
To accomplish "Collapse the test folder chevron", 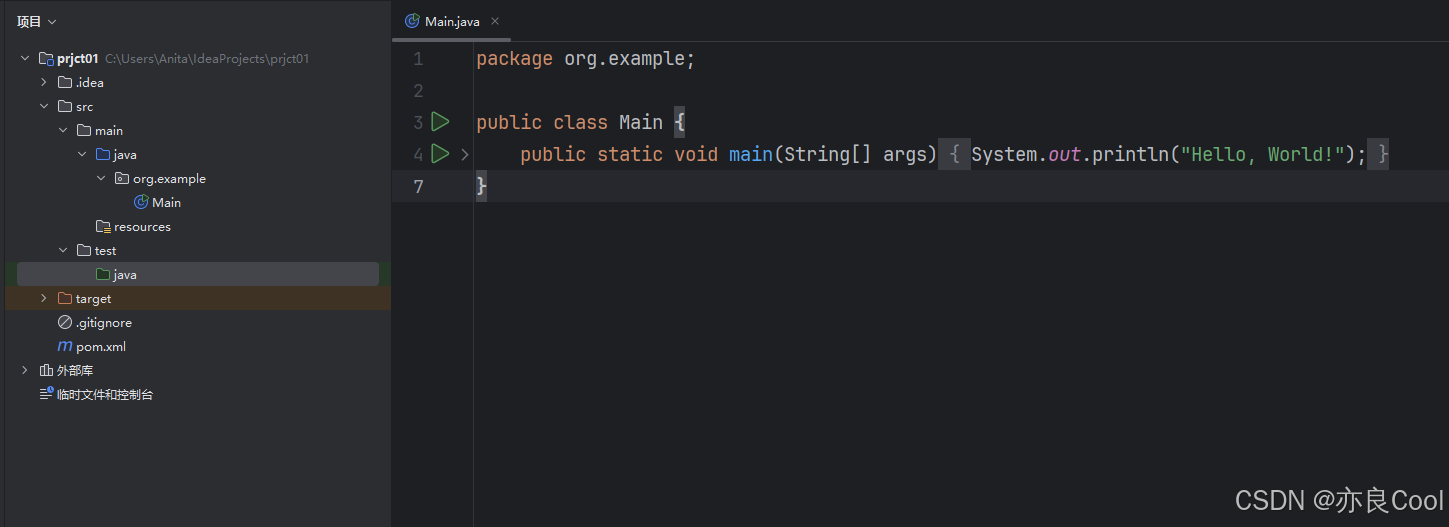I will [63, 251].
